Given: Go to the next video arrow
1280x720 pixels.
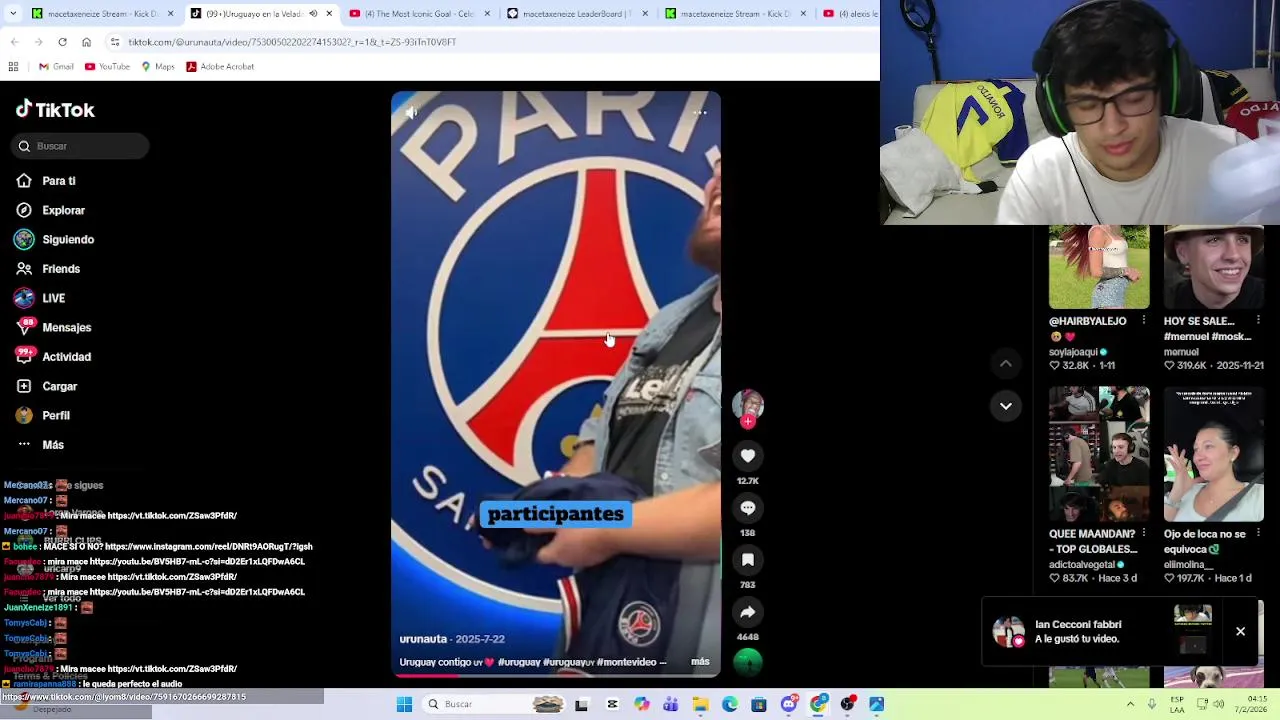Looking at the screenshot, I should (1006, 406).
